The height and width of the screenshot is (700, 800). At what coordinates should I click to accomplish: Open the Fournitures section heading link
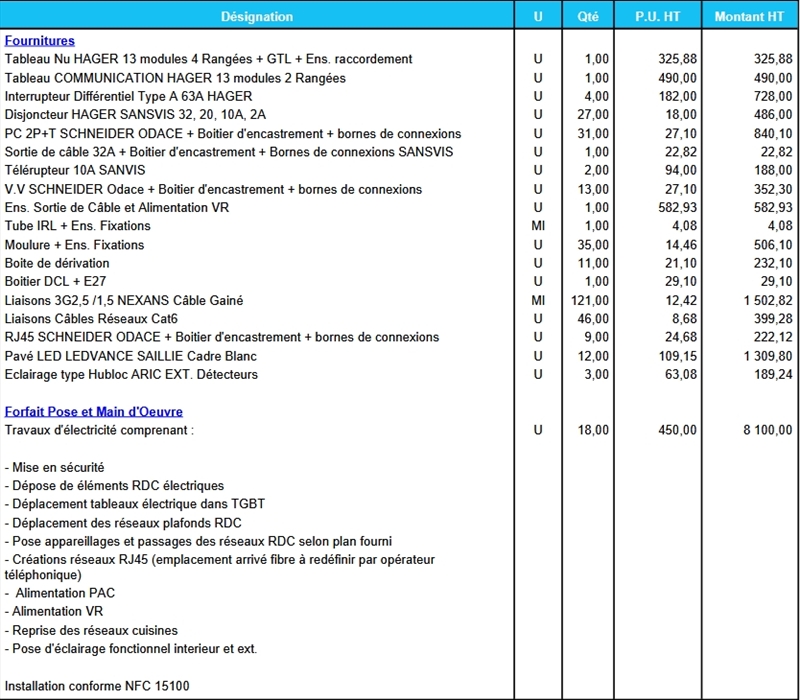pos(39,41)
